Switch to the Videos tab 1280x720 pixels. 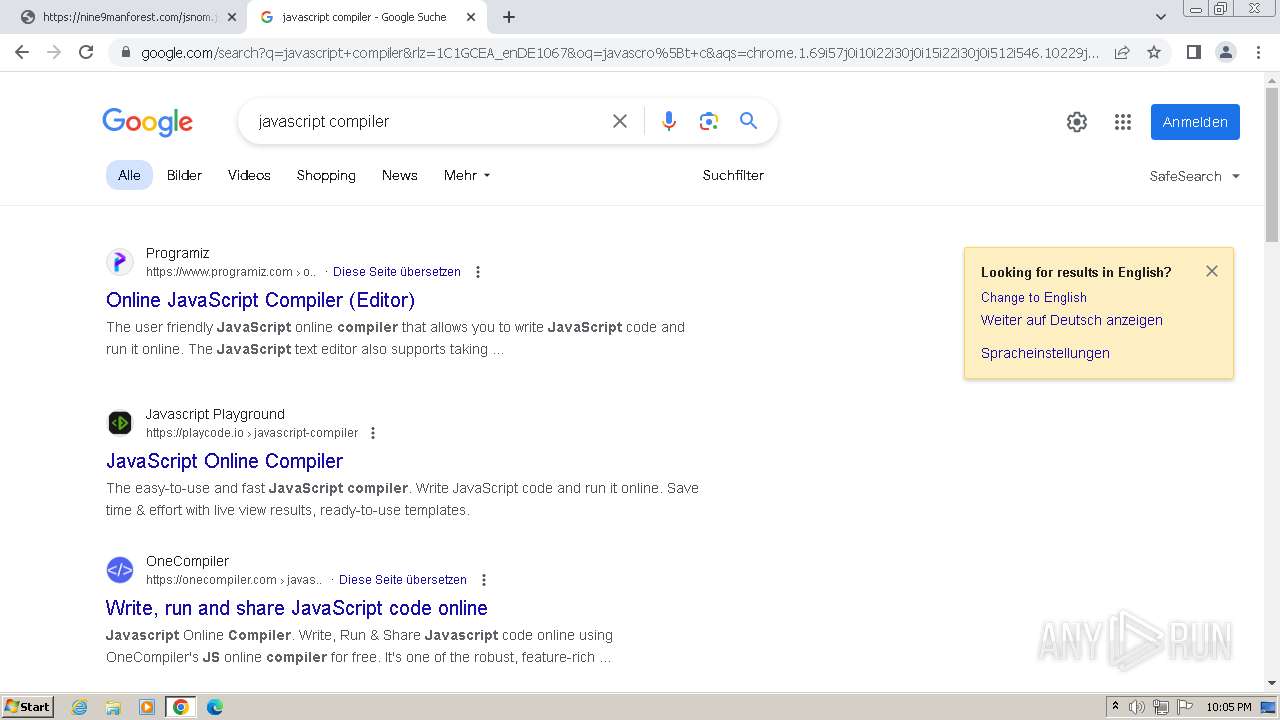click(249, 175)
